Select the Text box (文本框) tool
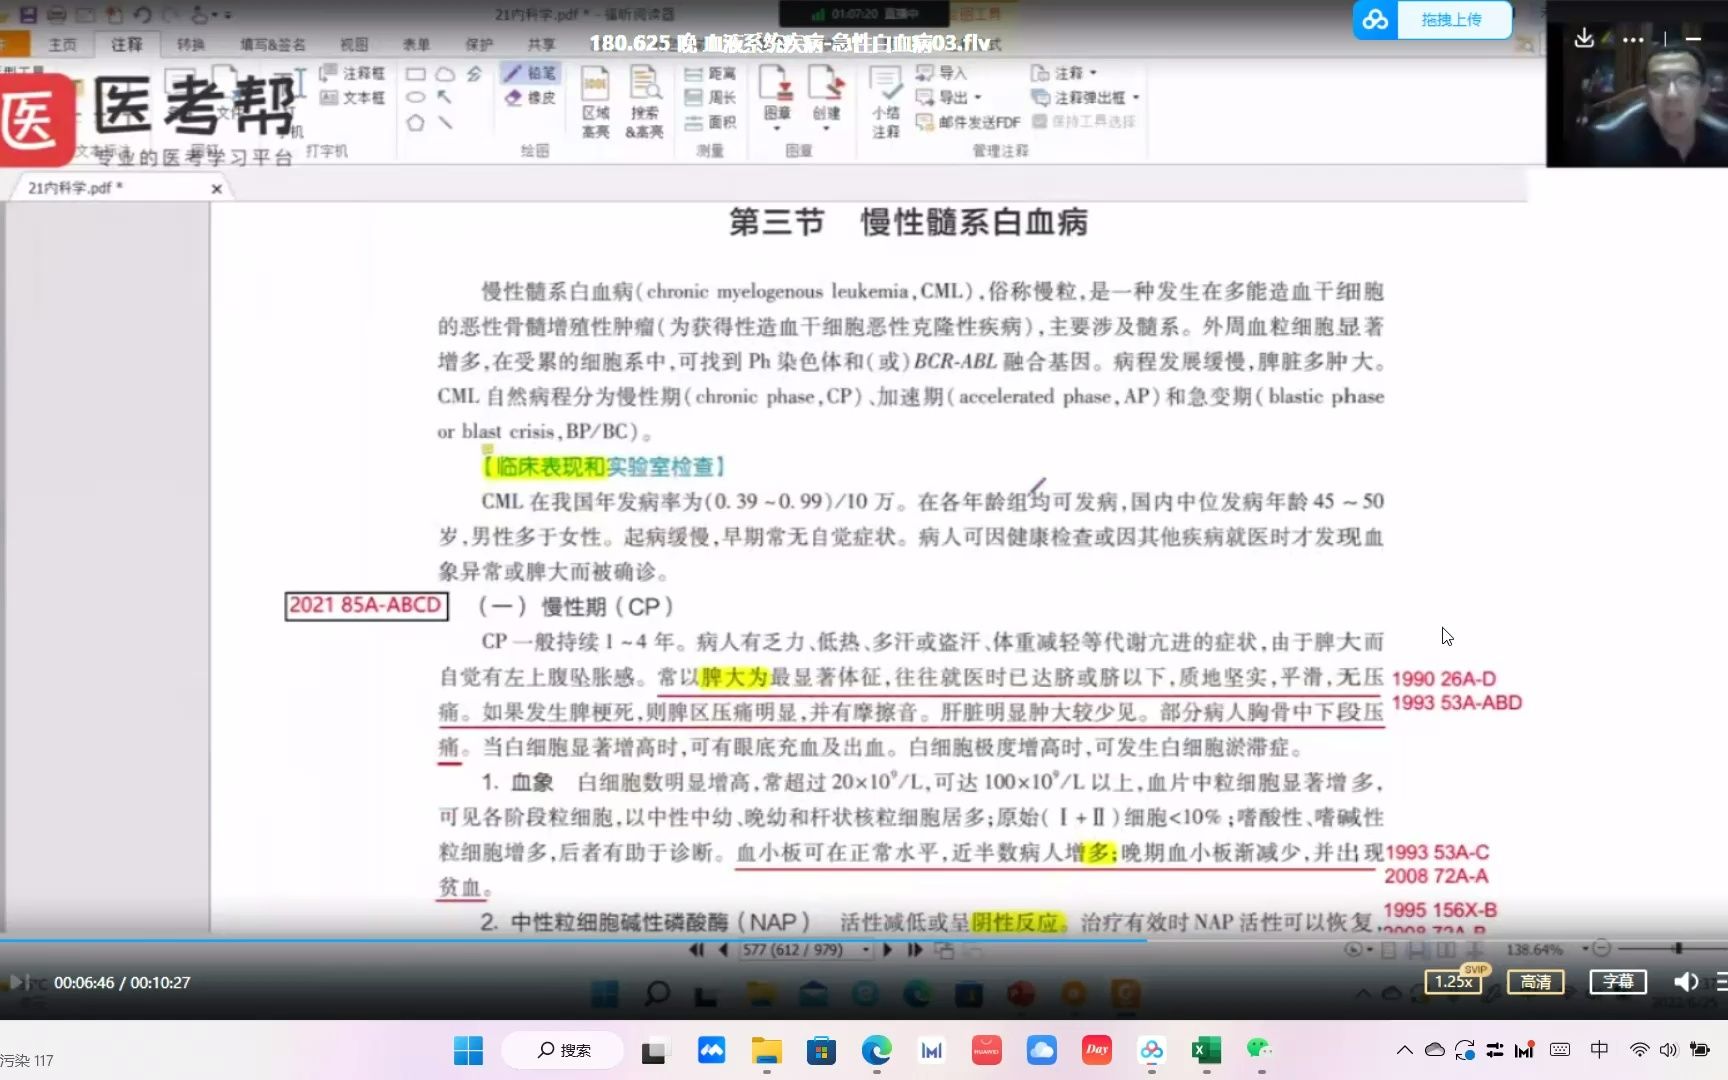Image resolution: width=1728 pixels, height=1080 pixels. 352,98
